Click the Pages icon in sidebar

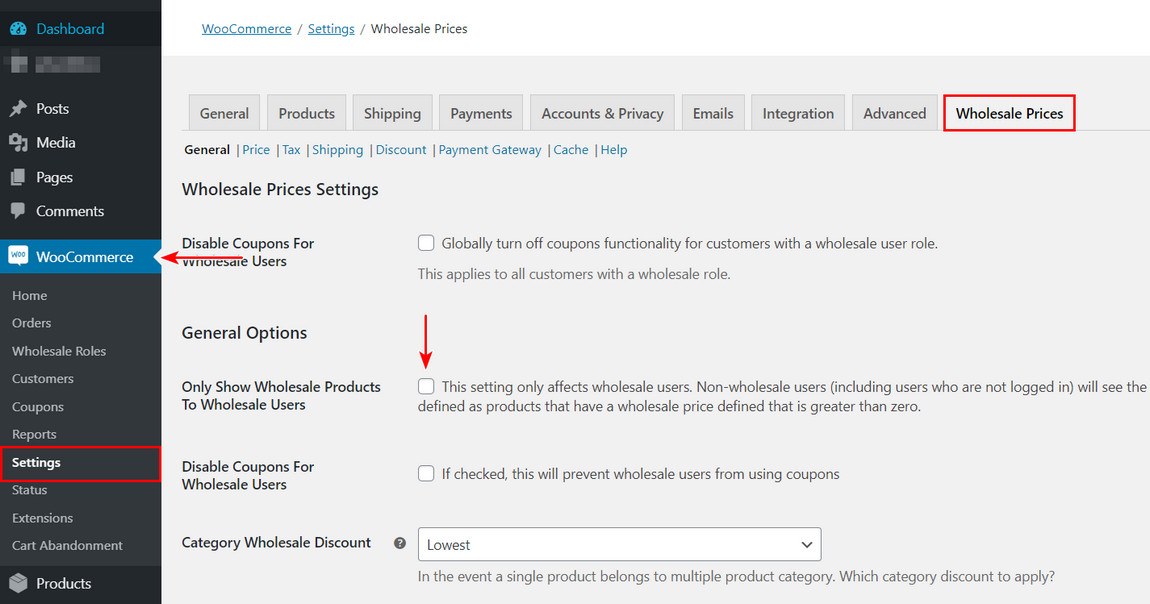pyautogui.click(x=18, y=177)
